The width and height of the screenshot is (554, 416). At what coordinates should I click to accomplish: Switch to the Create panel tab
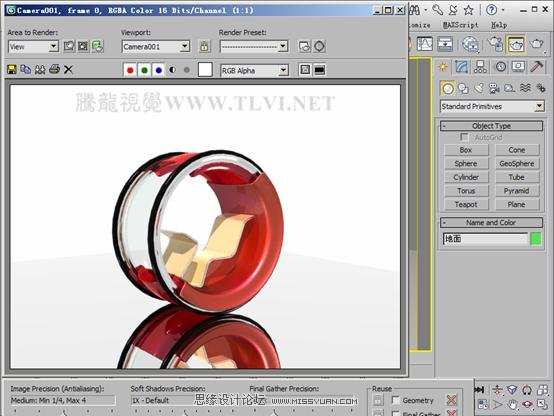[x=443, y=67]
